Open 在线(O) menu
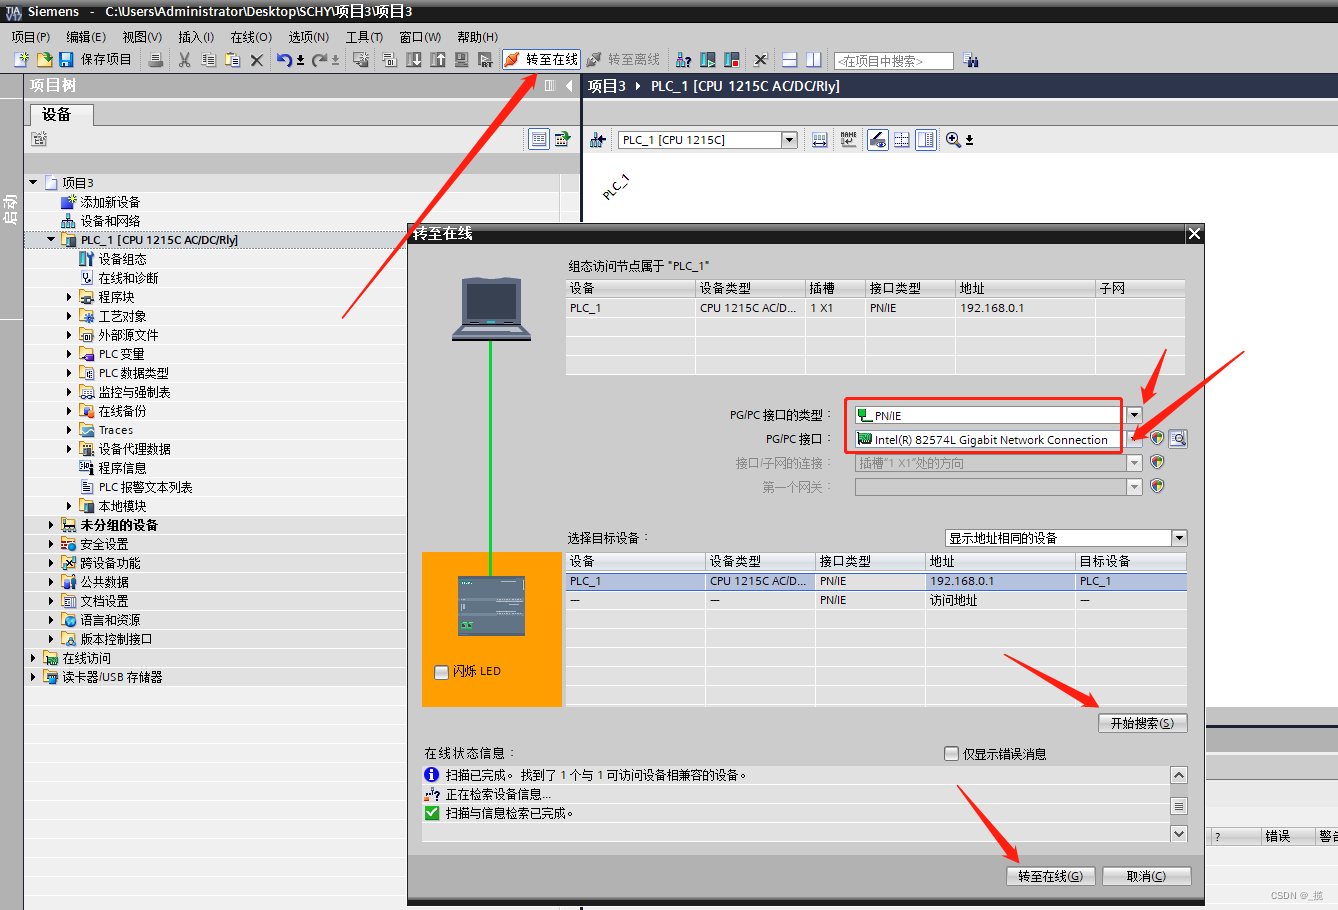Viewport: 1338px width, 910px height. (x=251, y=37)
